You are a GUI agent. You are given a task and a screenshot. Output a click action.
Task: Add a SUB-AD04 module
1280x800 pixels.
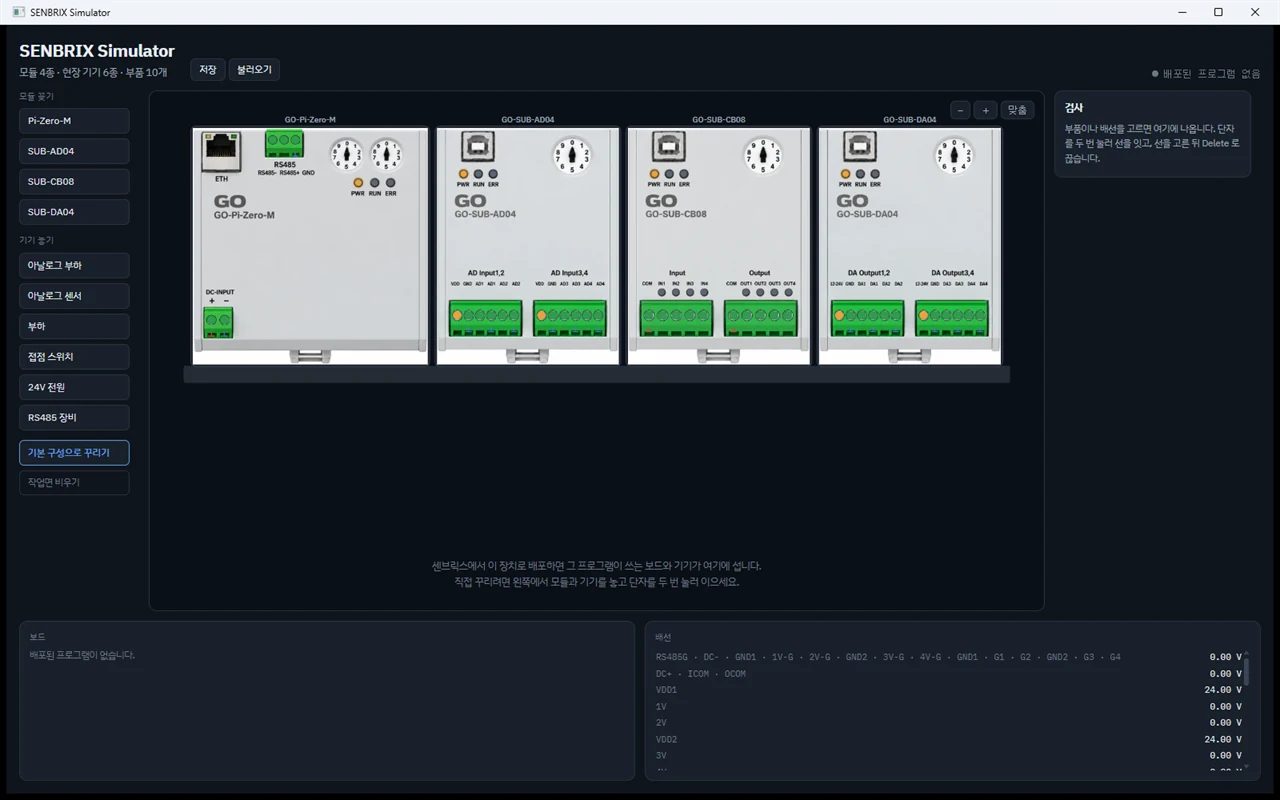[x=74, y=151]
